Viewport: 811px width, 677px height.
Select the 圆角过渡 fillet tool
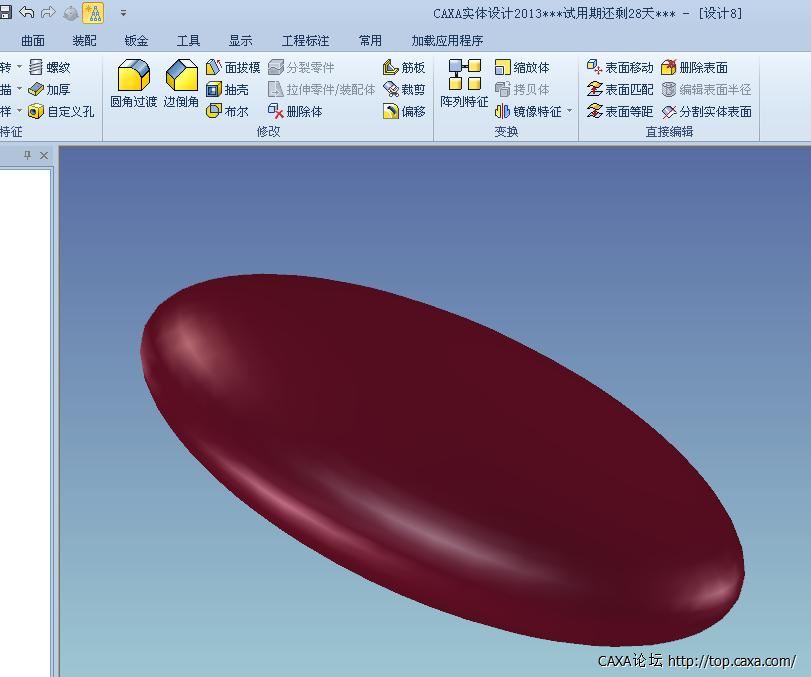(x=133, y=83)
